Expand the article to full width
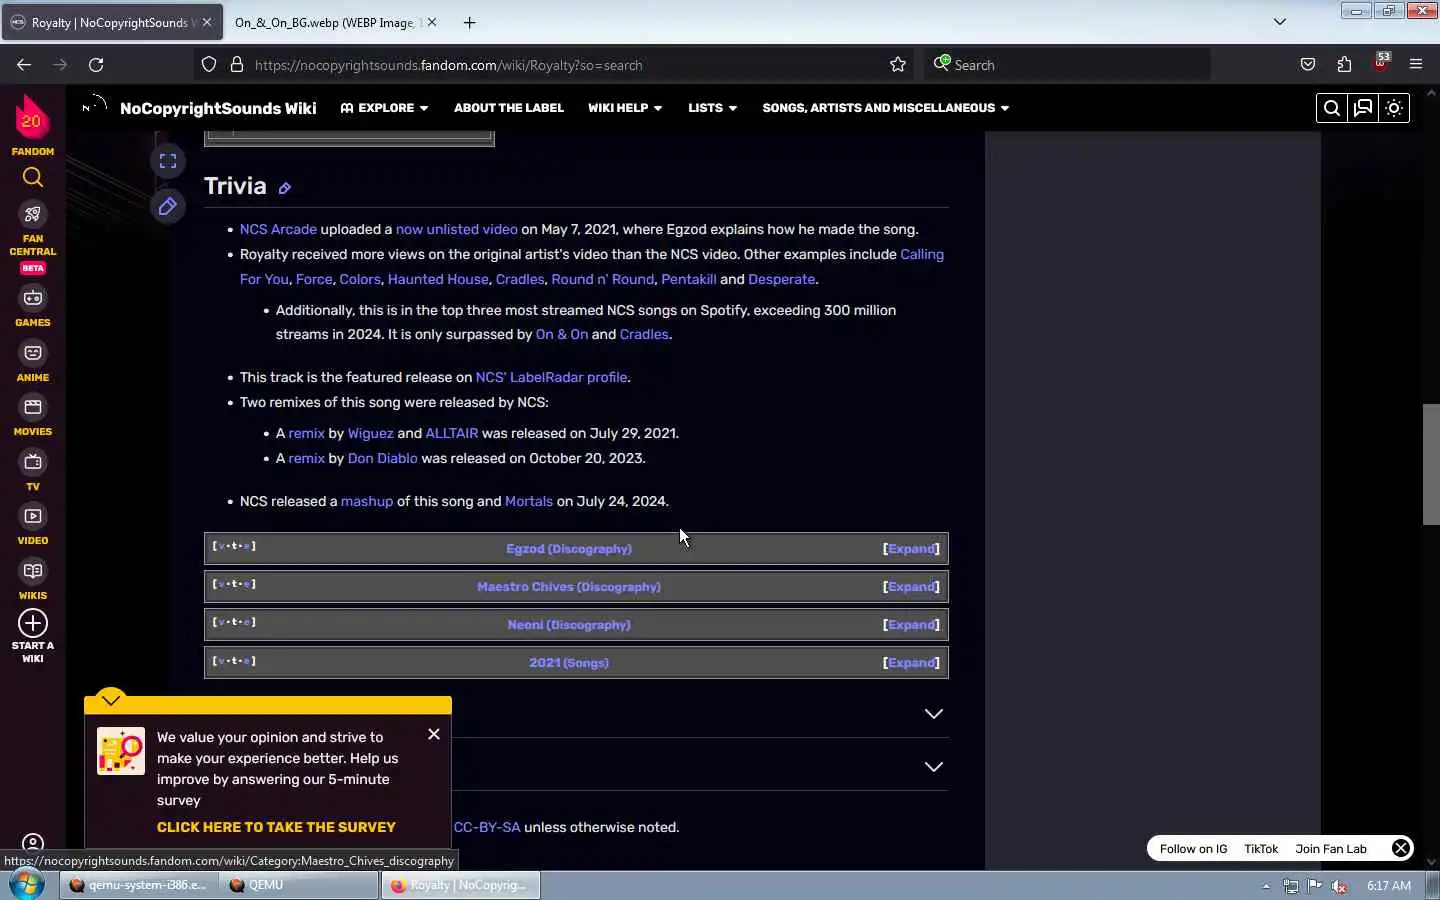The height and width of the screenshot is (900, 1440). click(x=168, y=161)
